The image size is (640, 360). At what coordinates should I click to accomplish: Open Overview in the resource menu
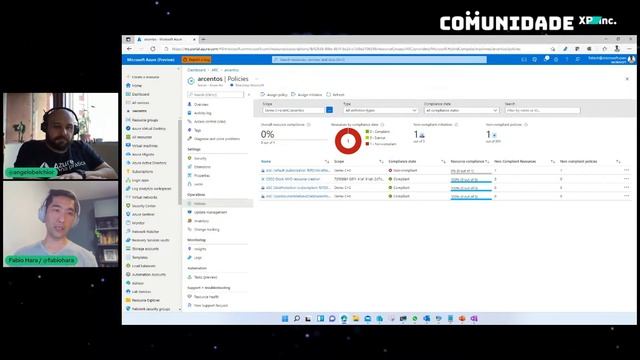click(198, 104)
